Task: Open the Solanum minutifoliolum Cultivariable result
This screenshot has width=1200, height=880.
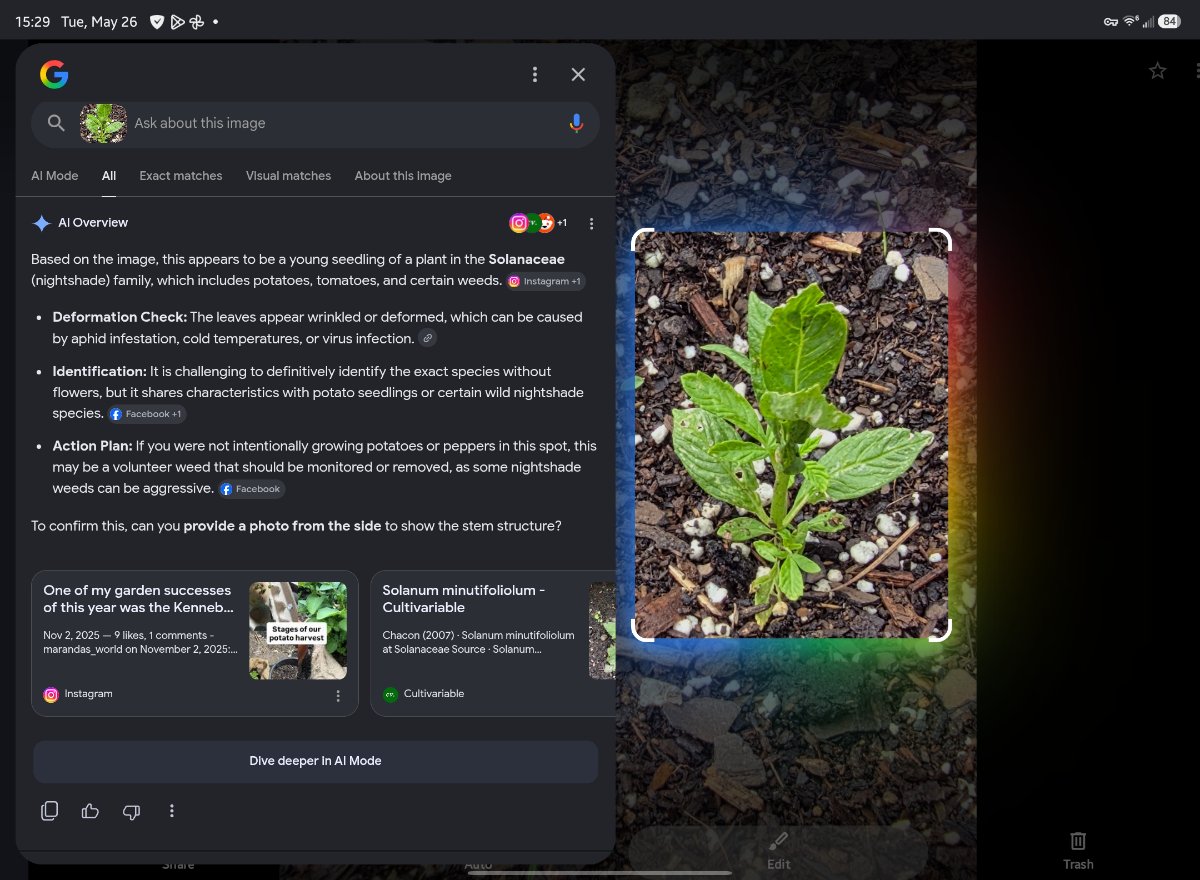Action: point(493,644)
